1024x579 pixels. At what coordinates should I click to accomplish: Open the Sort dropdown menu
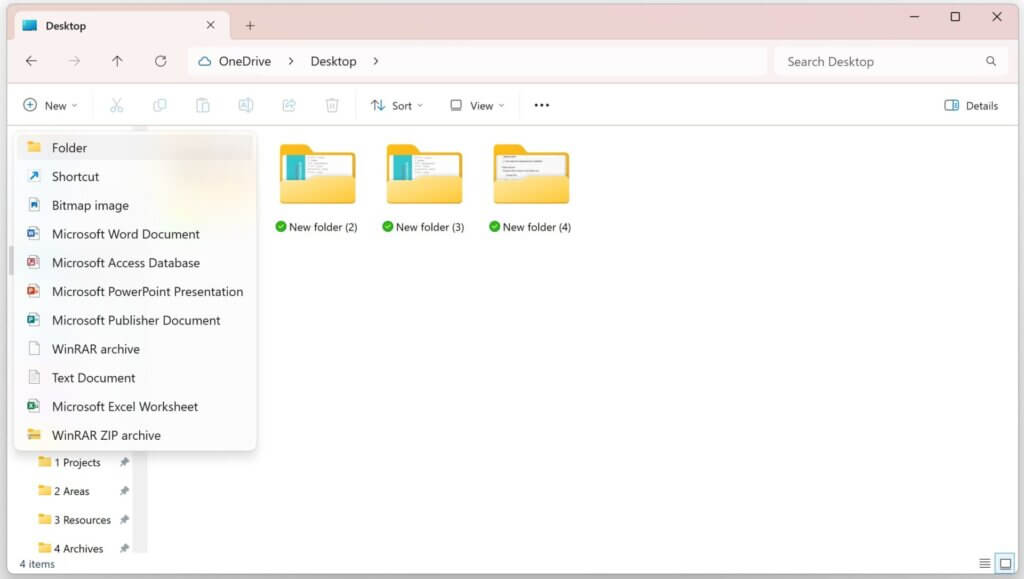(397, 105)
